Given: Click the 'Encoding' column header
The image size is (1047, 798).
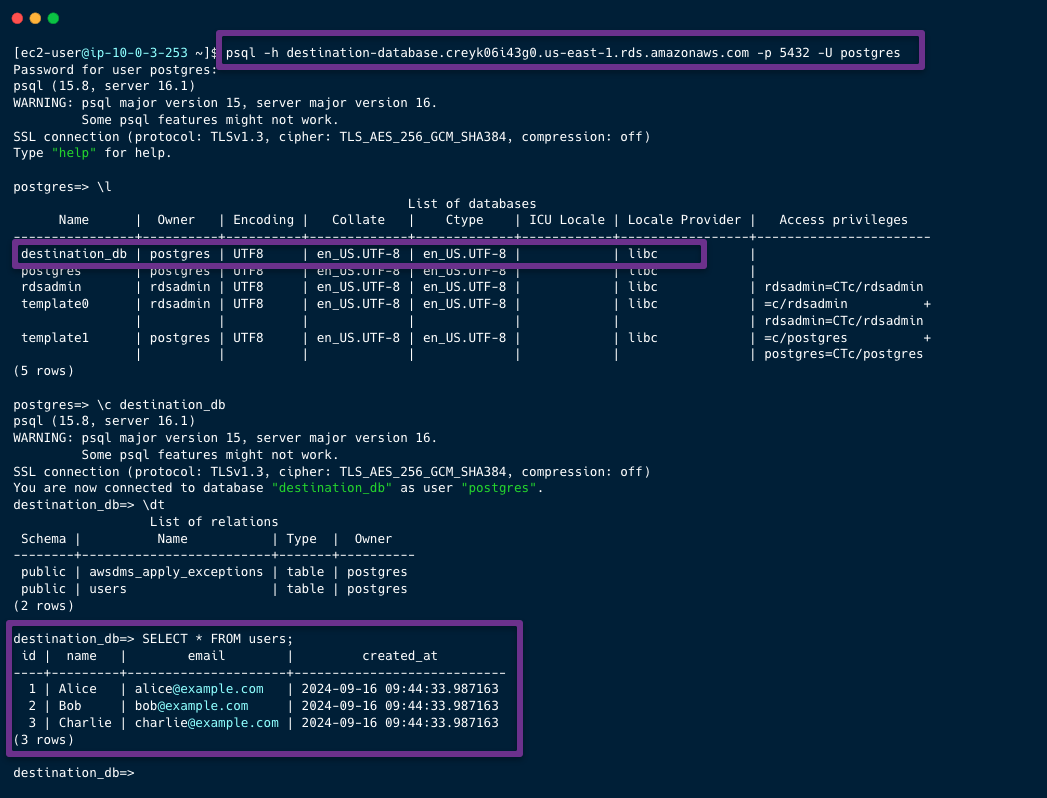Looking at the screenshot, I should point(263,220).
